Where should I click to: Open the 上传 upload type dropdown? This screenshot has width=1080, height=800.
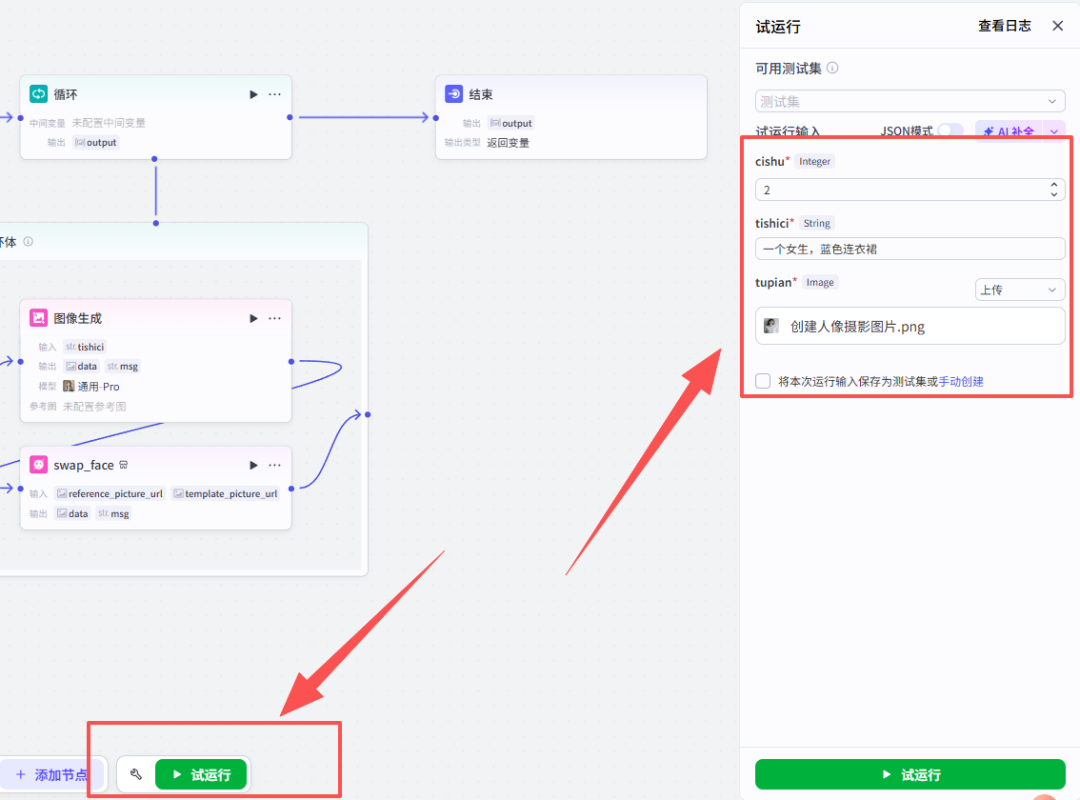[x=1019, y=289]
